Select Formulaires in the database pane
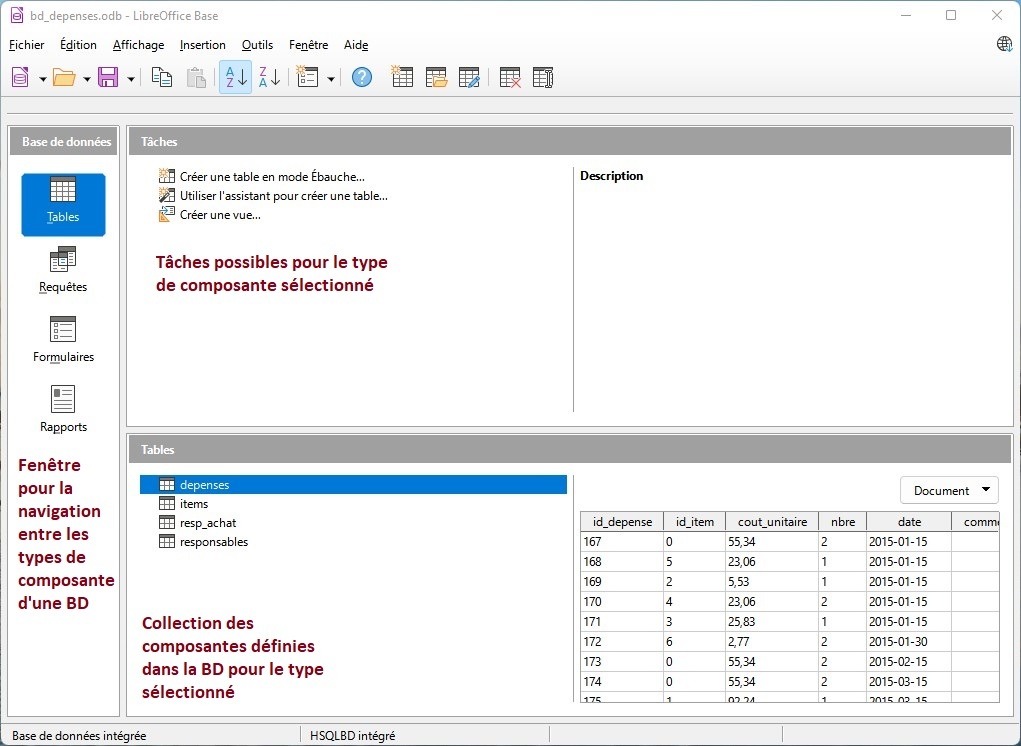1021x746 pixels. [x=63, y=340]
